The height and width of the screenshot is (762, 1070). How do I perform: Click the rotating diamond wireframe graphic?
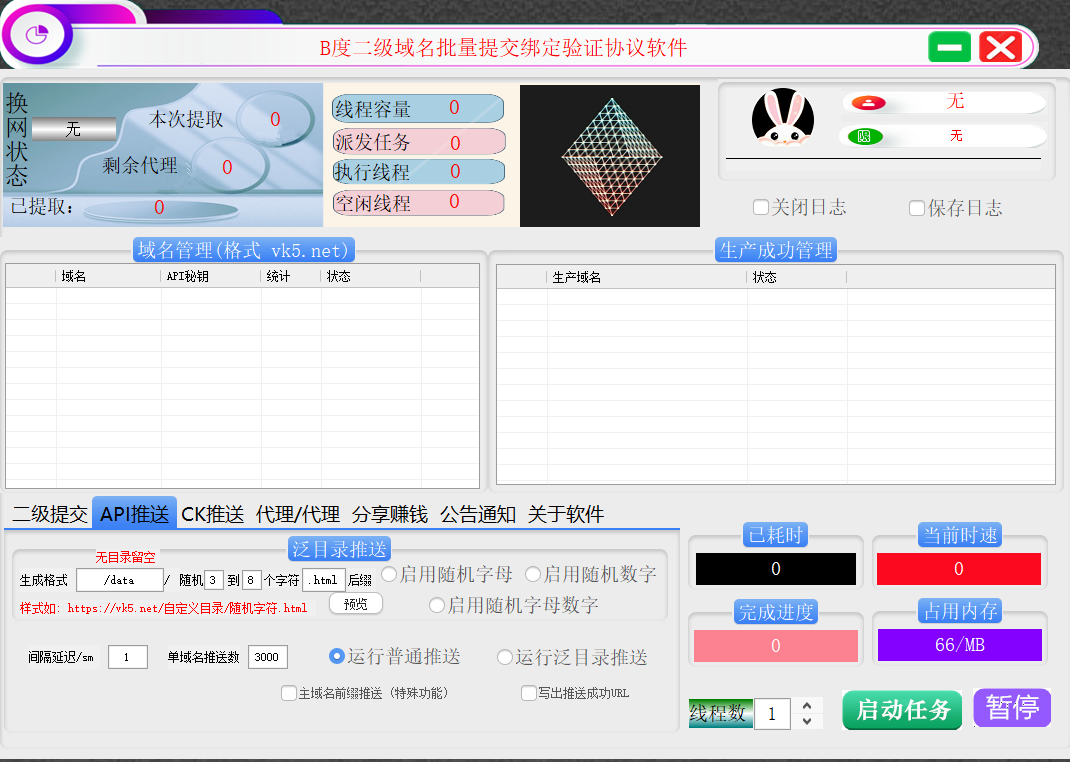pyautogui.click(x=598, y=157)
